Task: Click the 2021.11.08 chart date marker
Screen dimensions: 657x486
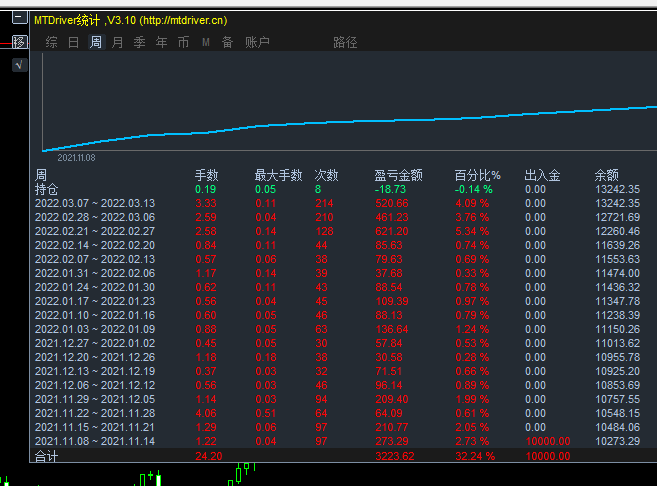Action: point(76,158)
